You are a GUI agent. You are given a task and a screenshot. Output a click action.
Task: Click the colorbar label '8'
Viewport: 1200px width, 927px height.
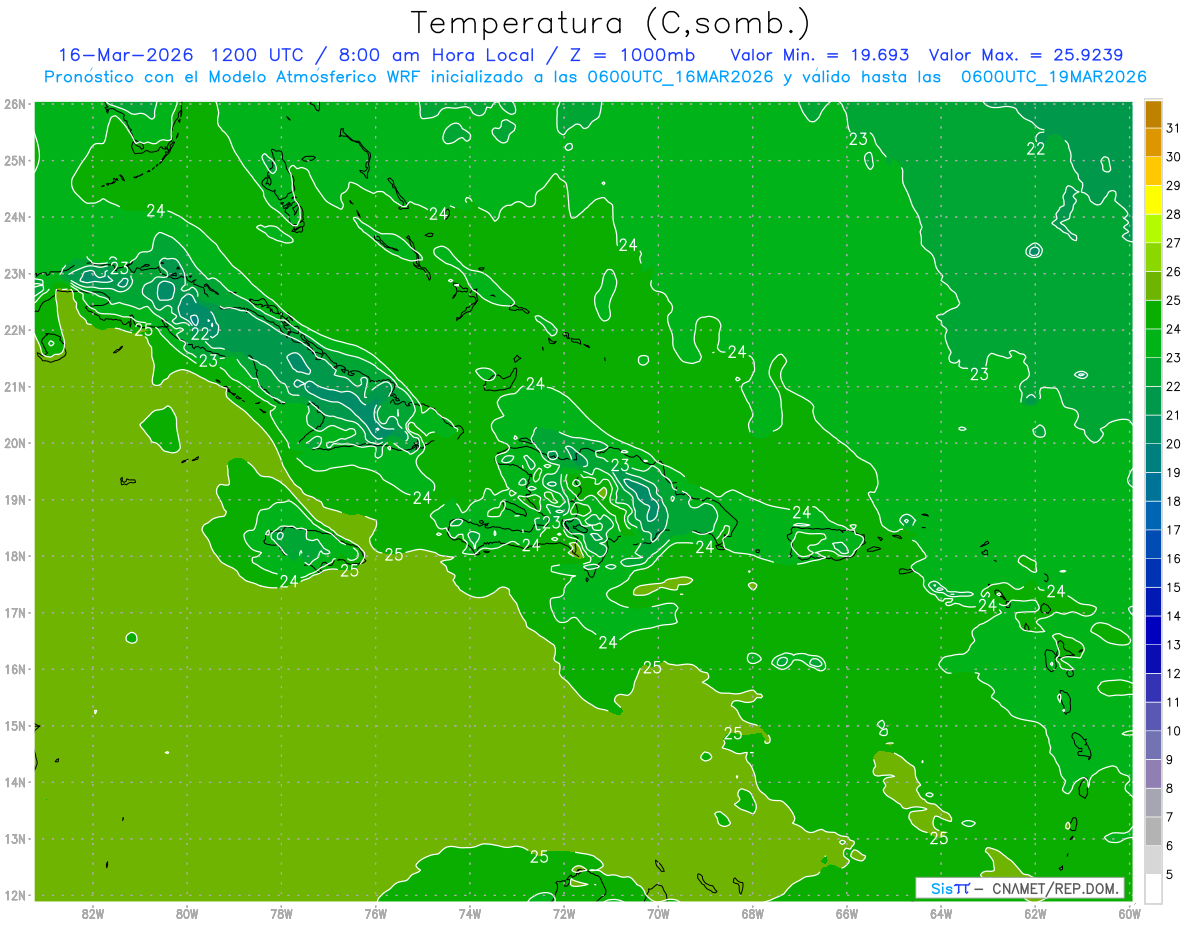1169,788
